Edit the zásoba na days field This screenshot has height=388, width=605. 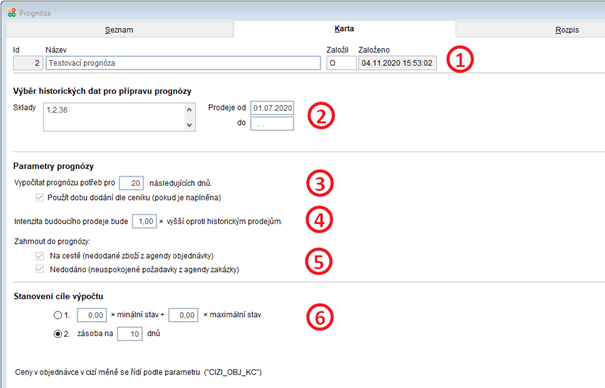tap(130, 334)
